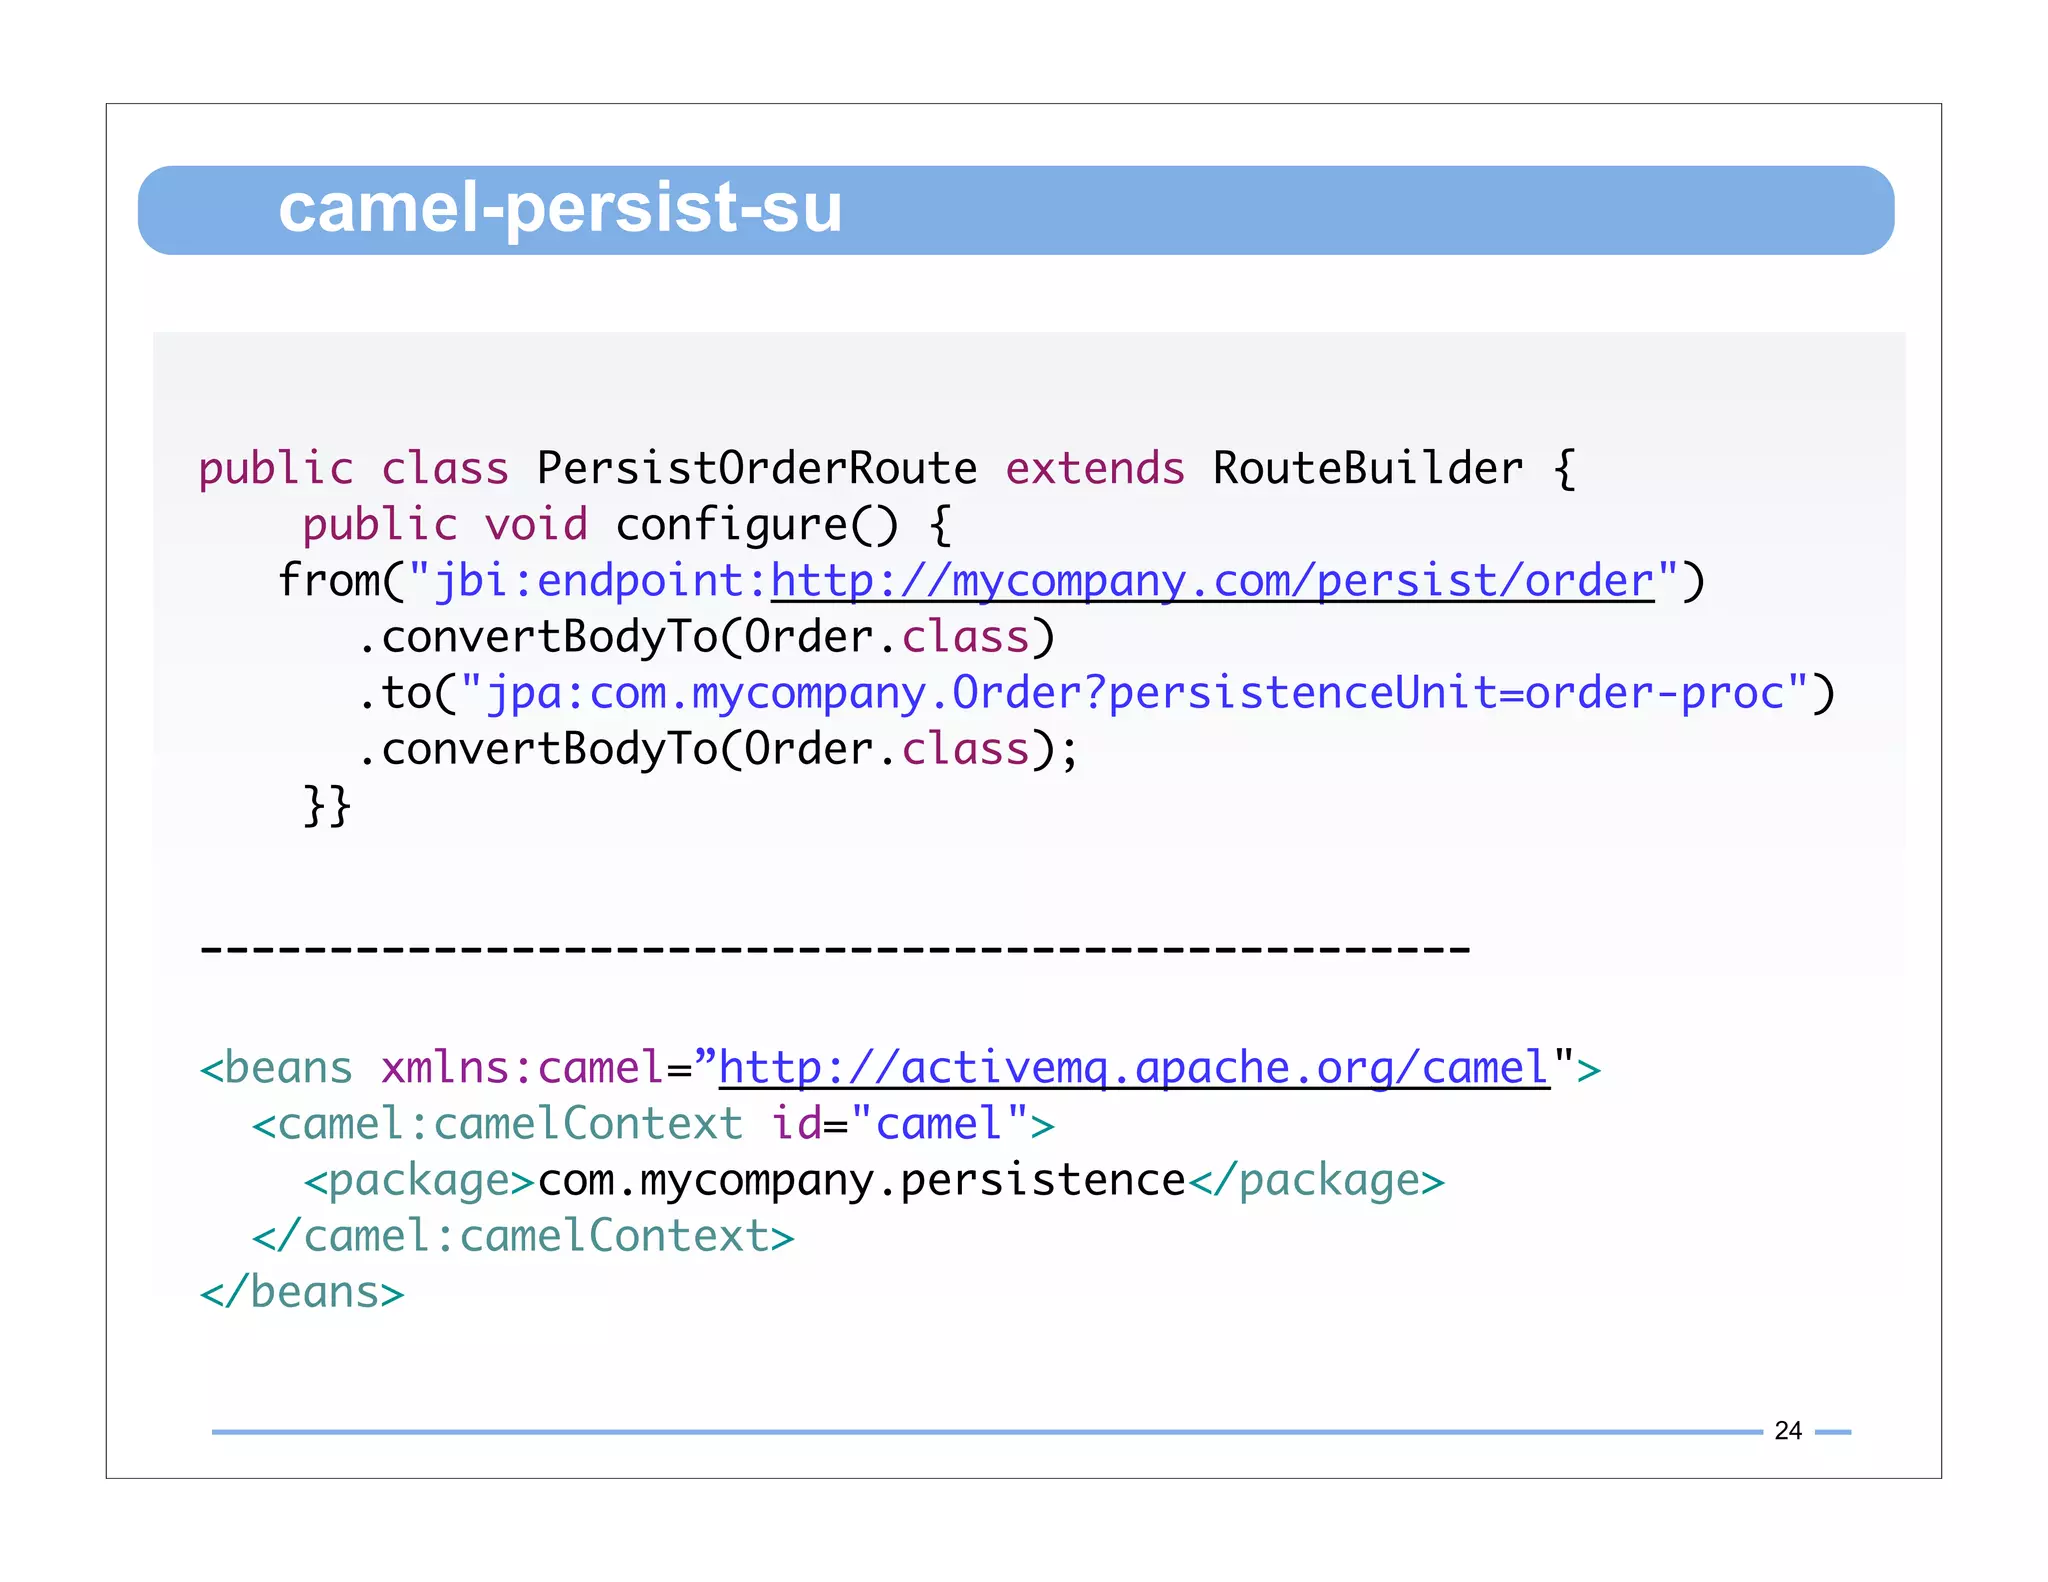Image resolution: width=2048 pixels, height=1582 pixels.
Task: Click the closing braces }} line
Action: [x=327, y=805]
